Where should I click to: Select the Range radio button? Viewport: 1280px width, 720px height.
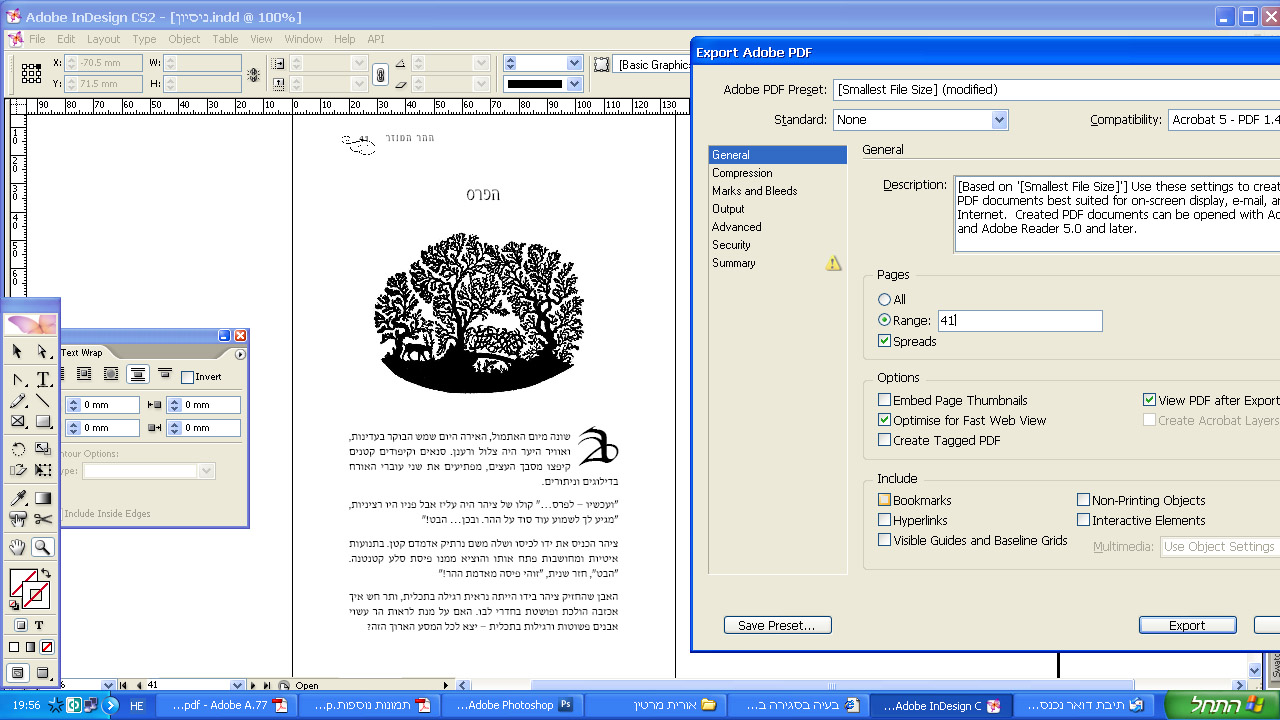[x=884, y=320]
